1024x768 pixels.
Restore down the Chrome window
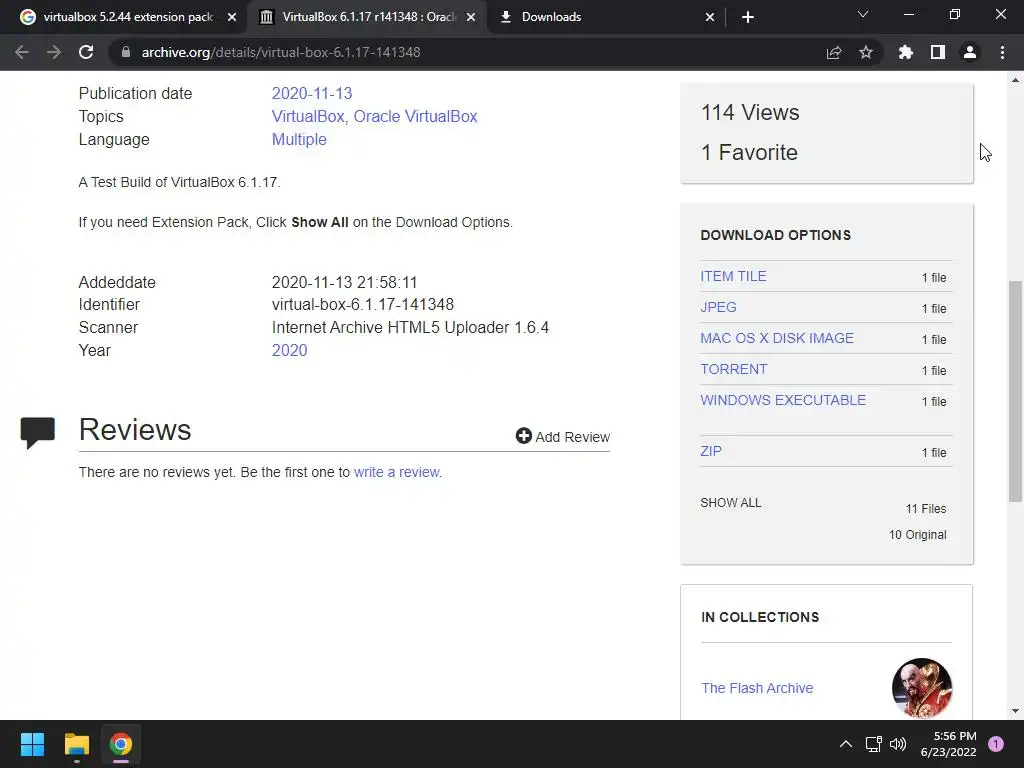click(955, 14)
